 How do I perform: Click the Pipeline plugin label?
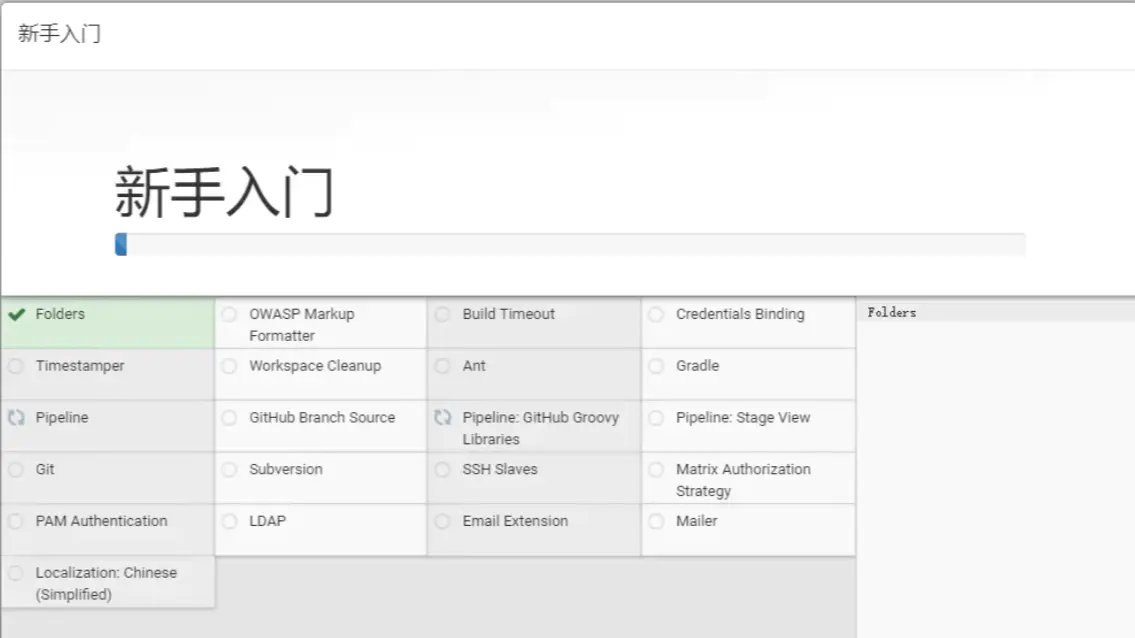pyautogui.click(x=62, y=418)
